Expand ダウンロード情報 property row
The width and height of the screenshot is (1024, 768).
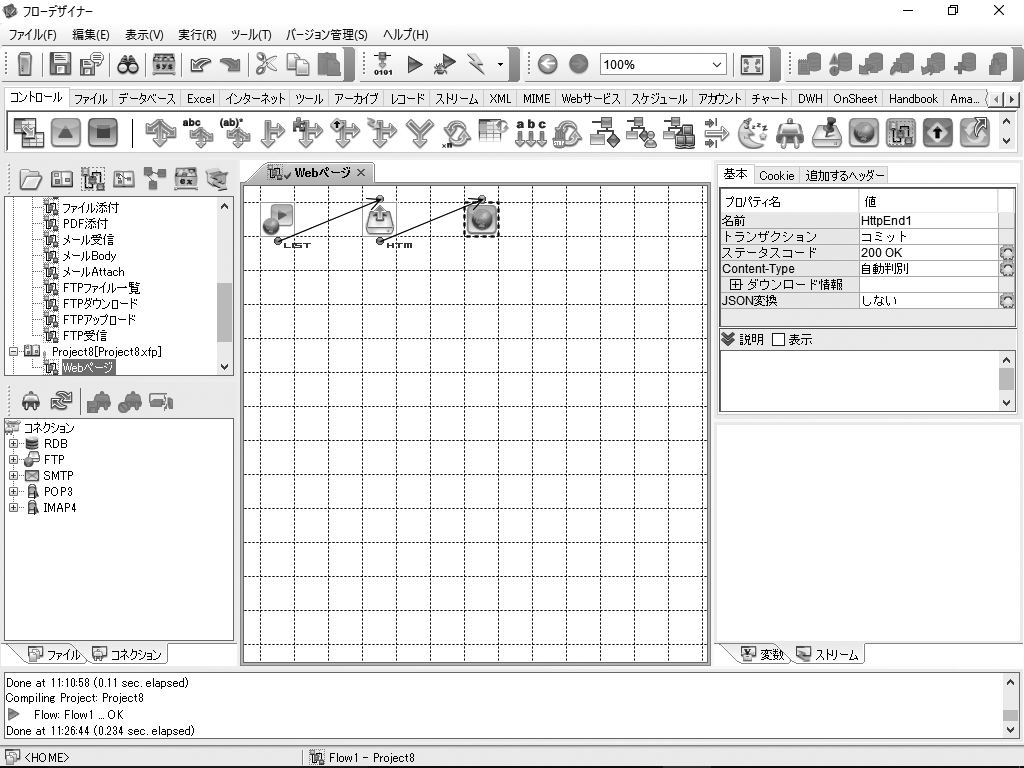(735, 285)
